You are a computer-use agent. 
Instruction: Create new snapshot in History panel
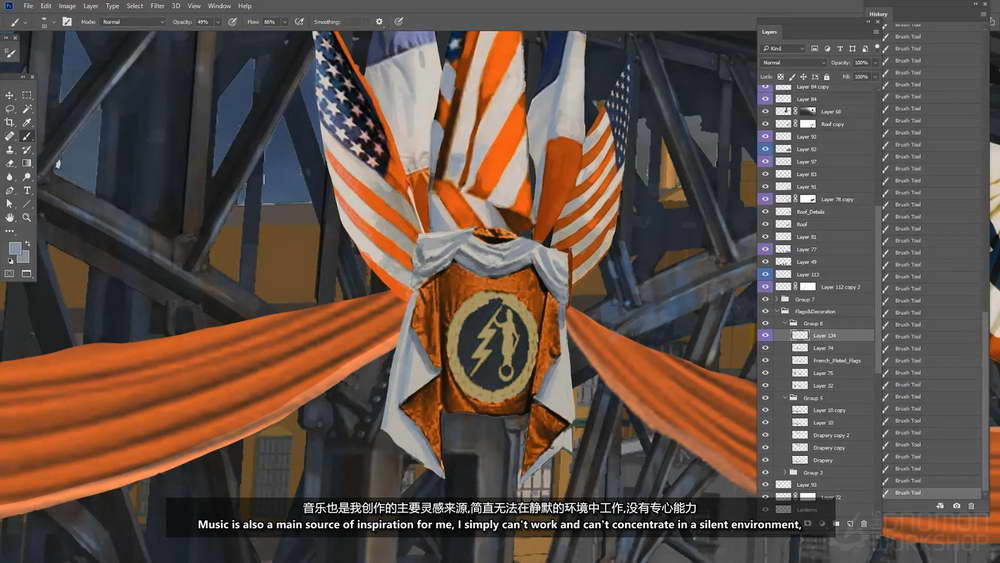(x=956, y=506)
